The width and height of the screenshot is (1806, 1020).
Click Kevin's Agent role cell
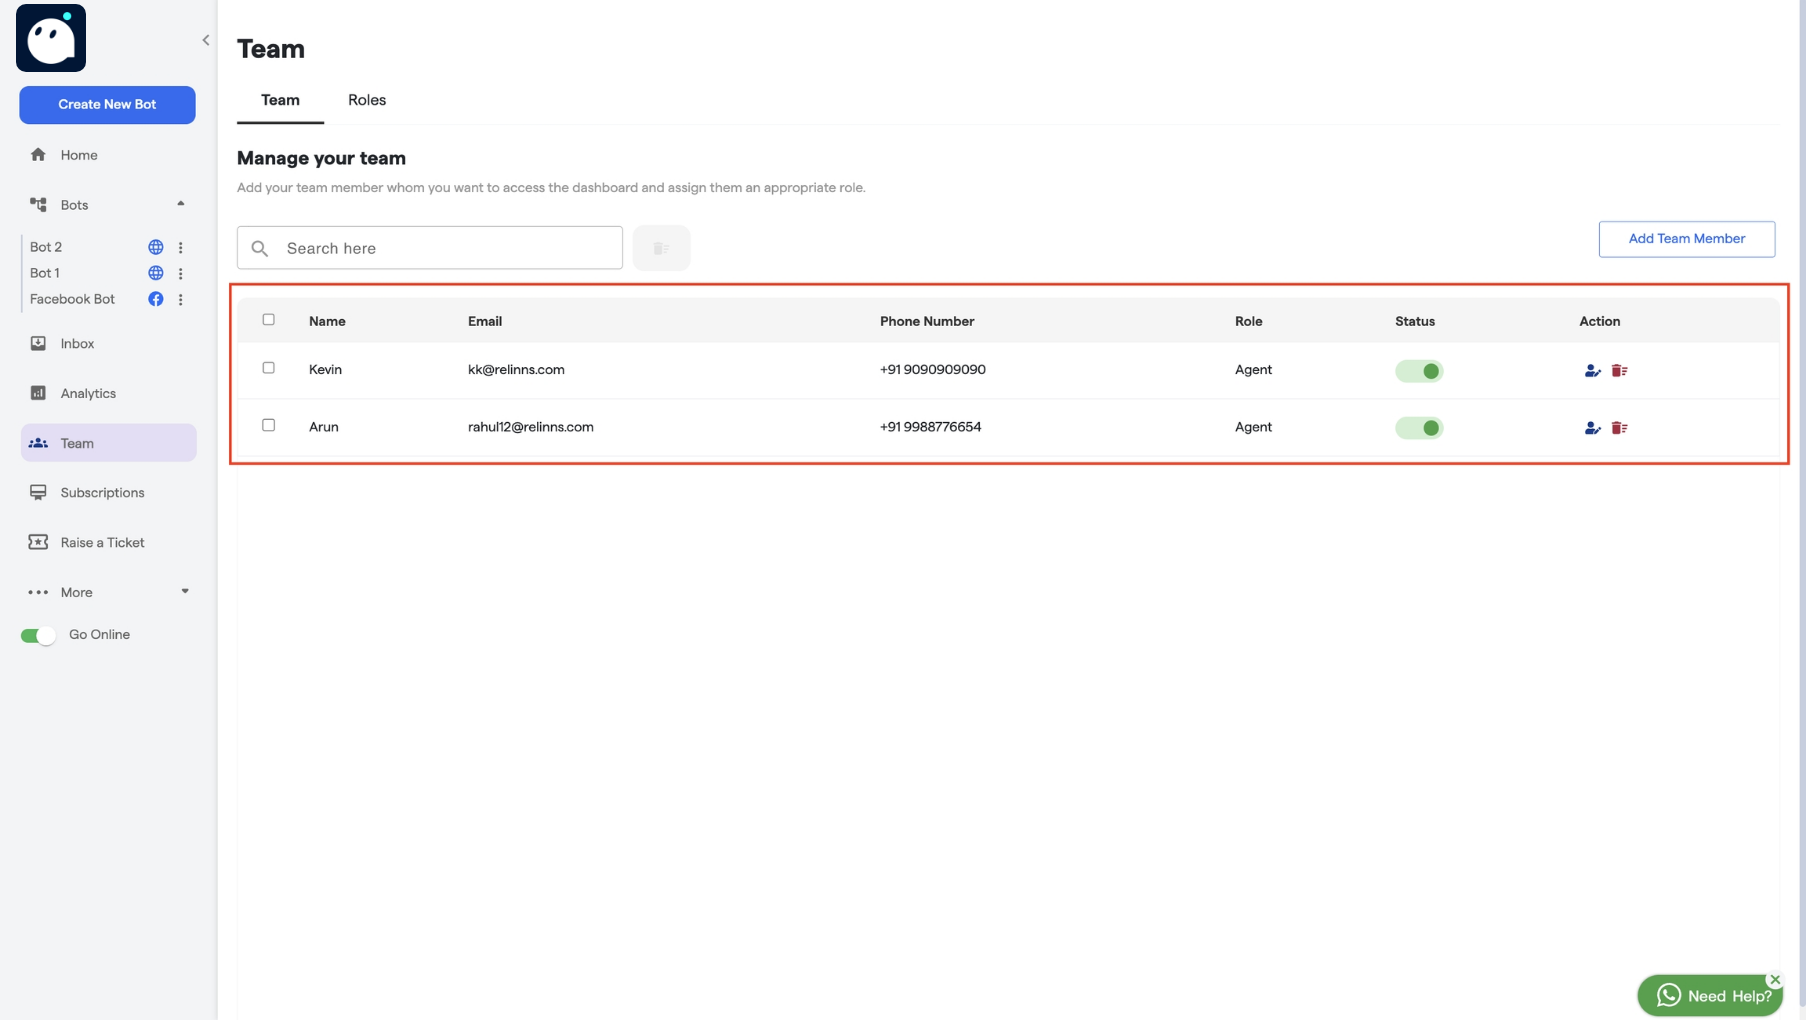tap(1253, 369)
